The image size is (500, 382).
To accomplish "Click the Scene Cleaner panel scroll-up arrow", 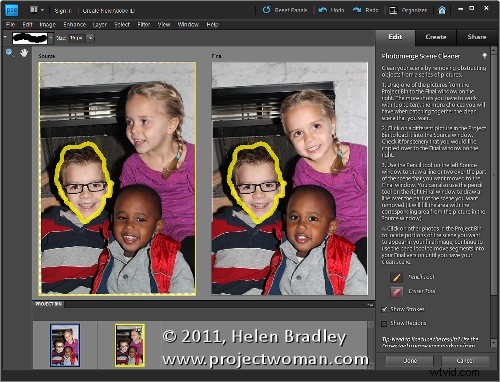I will (494, 50).
